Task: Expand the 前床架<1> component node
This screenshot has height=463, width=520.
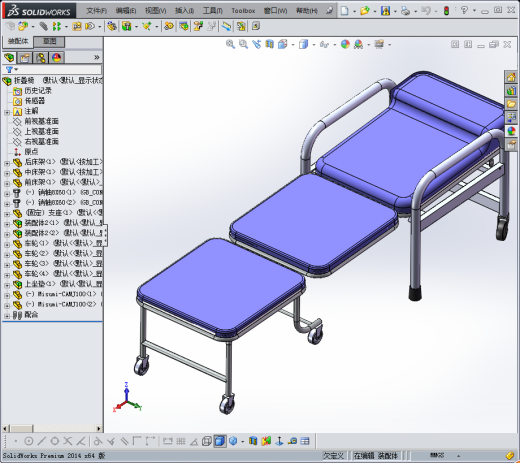Action: 7,183
